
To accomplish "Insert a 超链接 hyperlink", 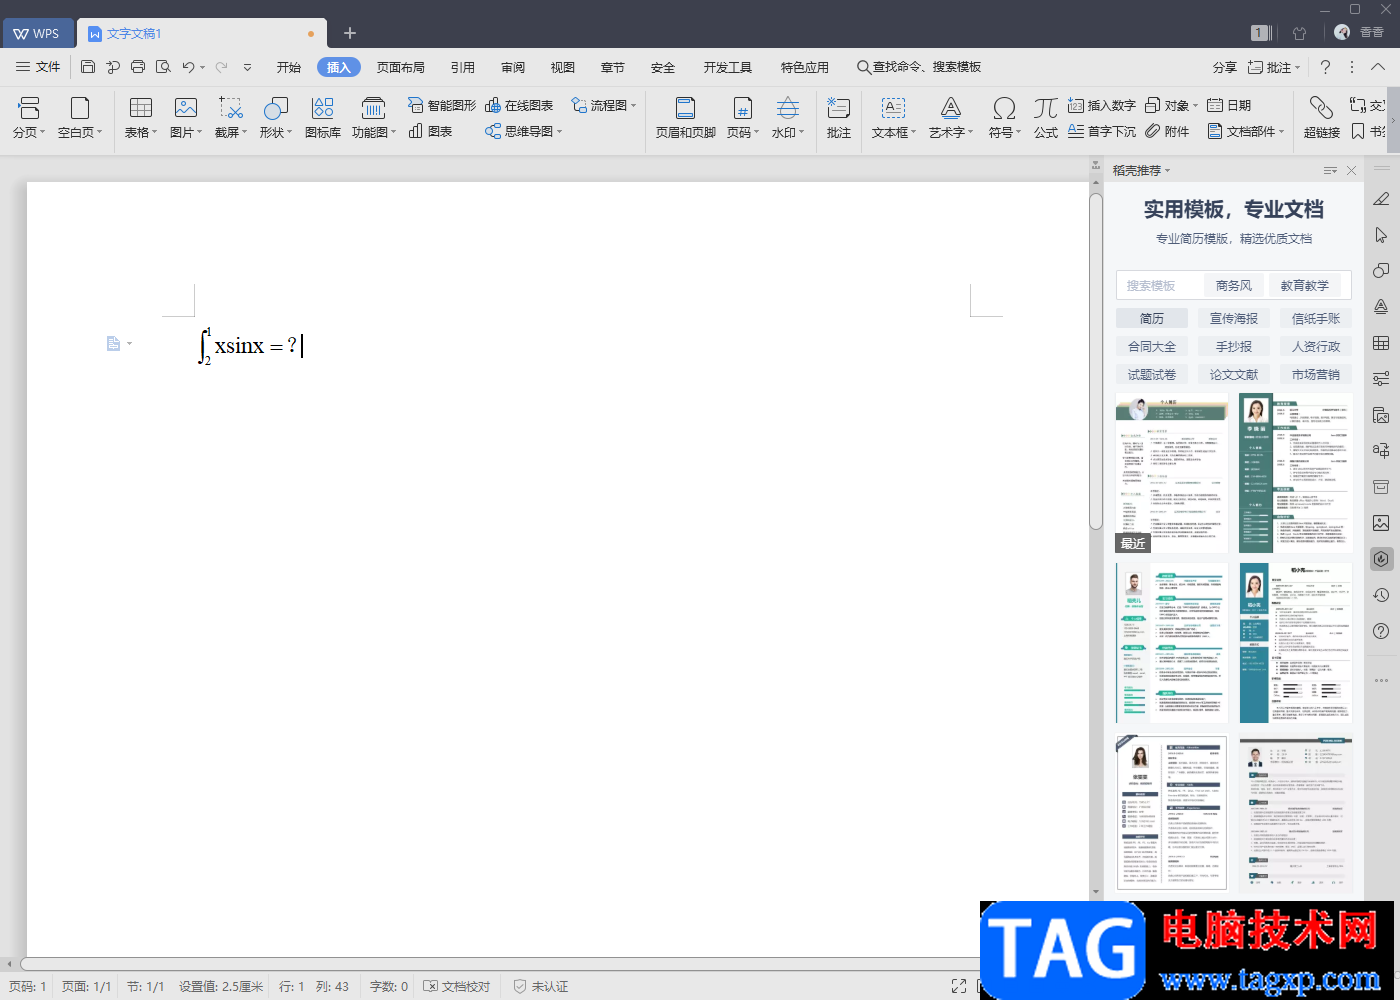I will pyautogui.click(x=1321, y=117).
